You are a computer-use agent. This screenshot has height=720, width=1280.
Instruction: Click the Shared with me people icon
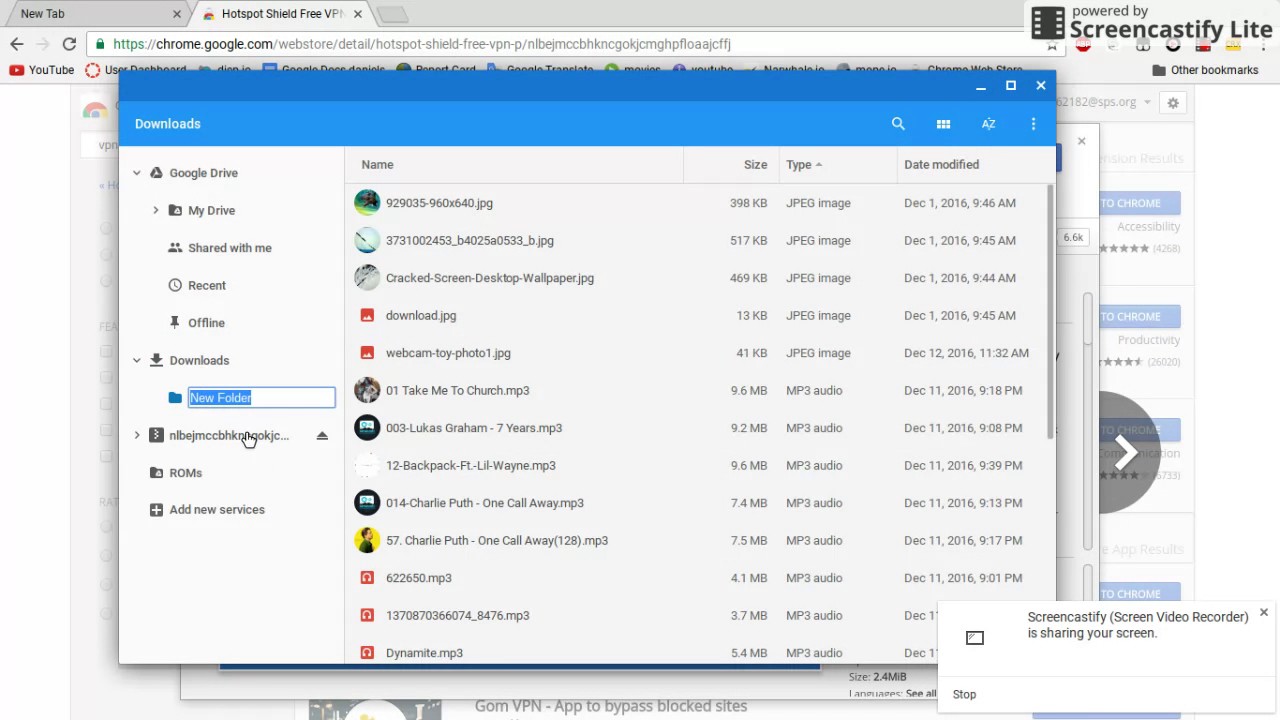point(175,248)
